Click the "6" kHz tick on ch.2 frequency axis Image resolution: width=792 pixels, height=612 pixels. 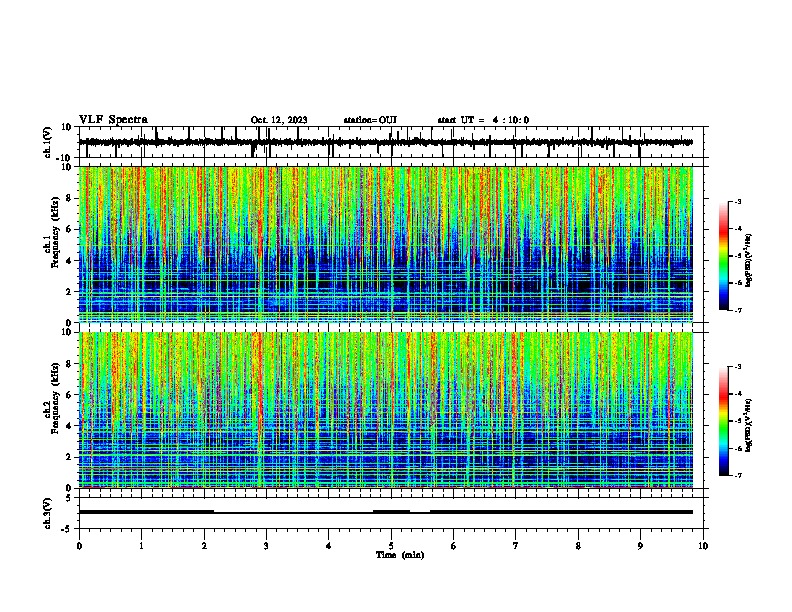[69, 395]
